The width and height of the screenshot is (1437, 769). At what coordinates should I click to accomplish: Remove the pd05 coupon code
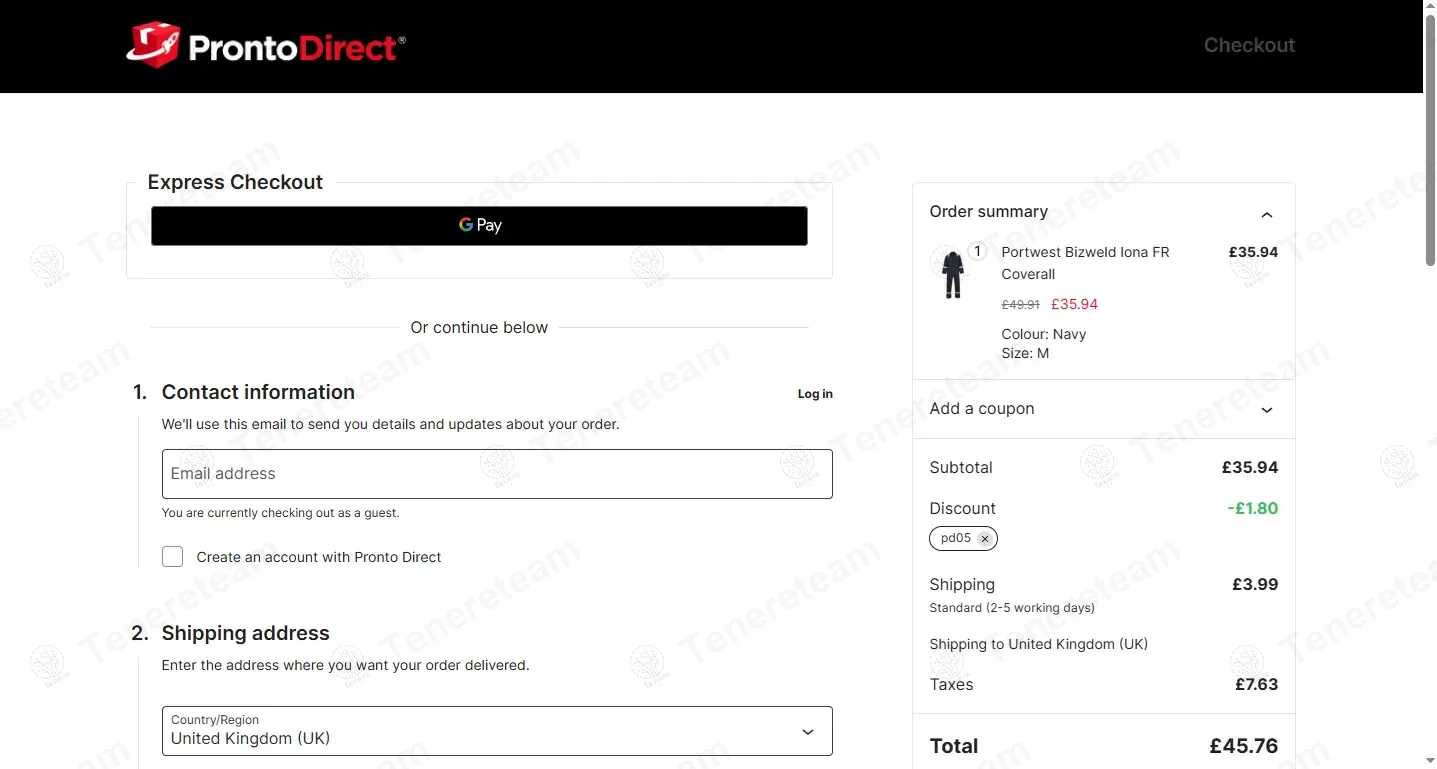click(x=985, y=539)
